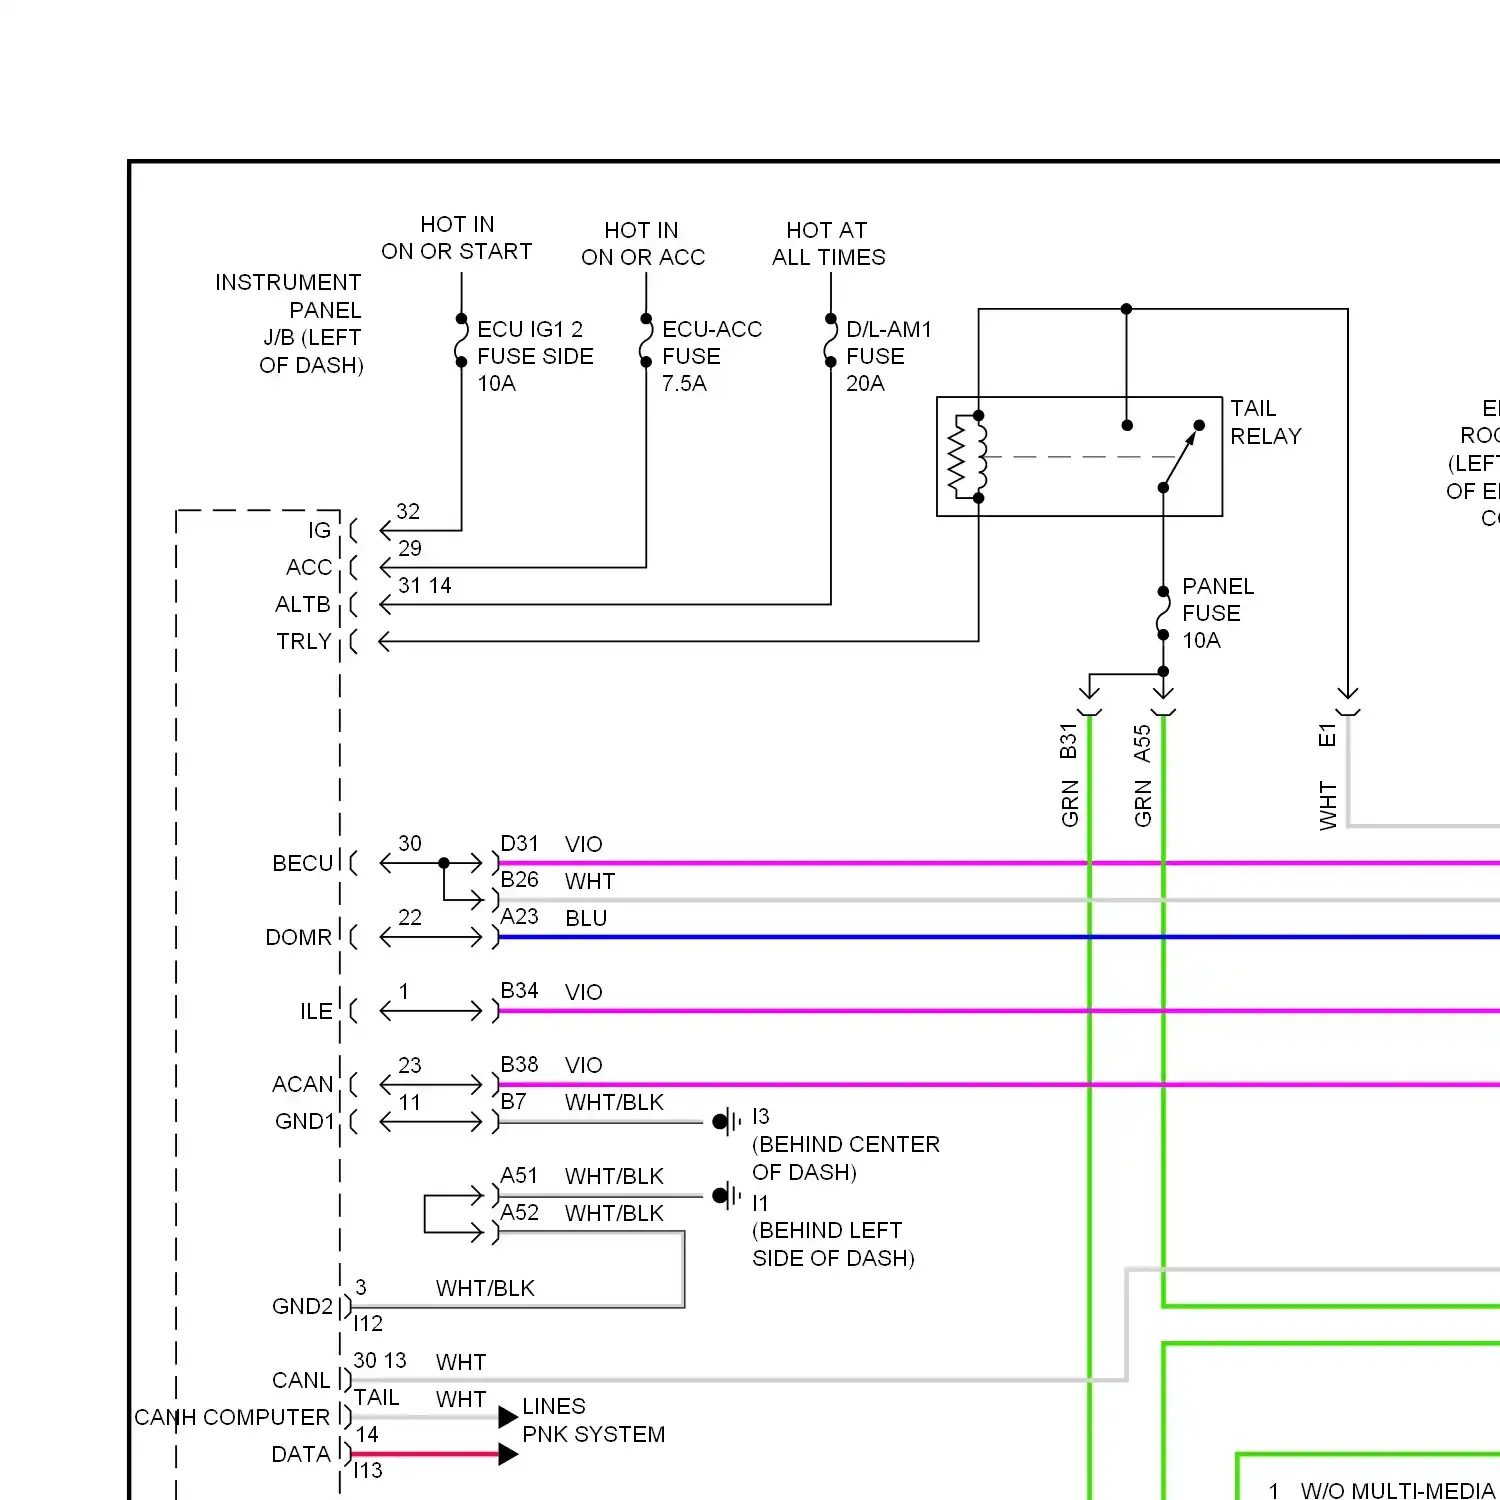Click the I3 ground symbol

[x=727, y=1122]
